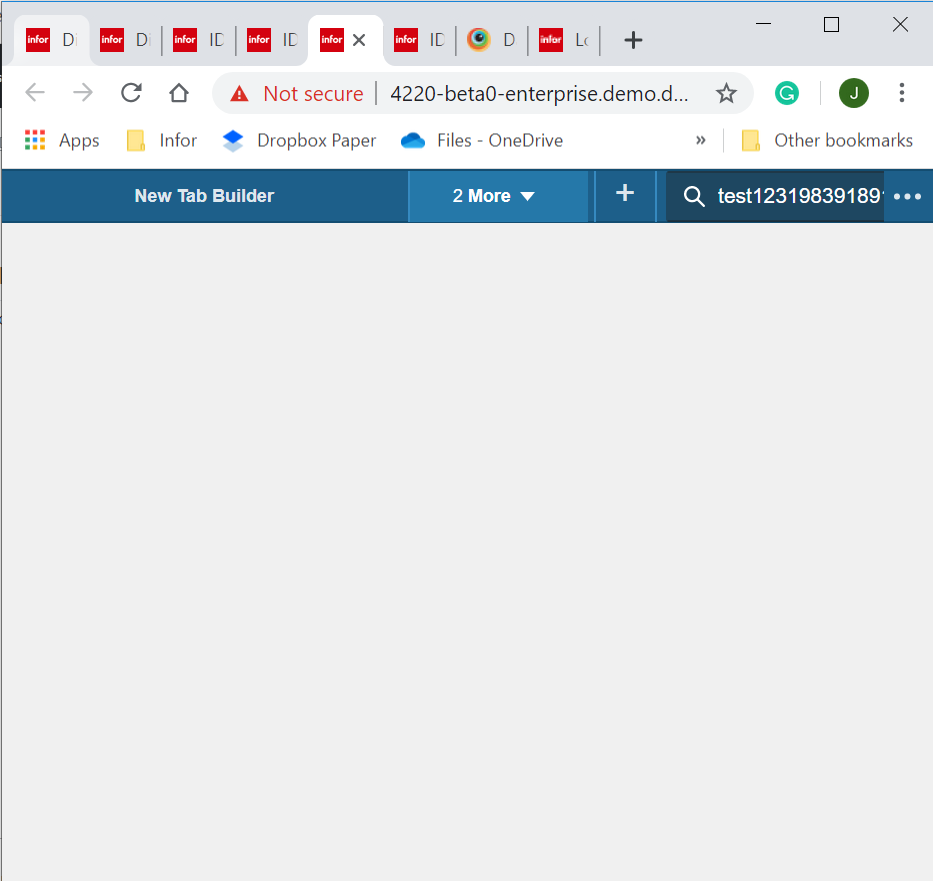Open the colorful eye icon tab
This screenshot has height=881, width=933.
[x=491, y=40]
